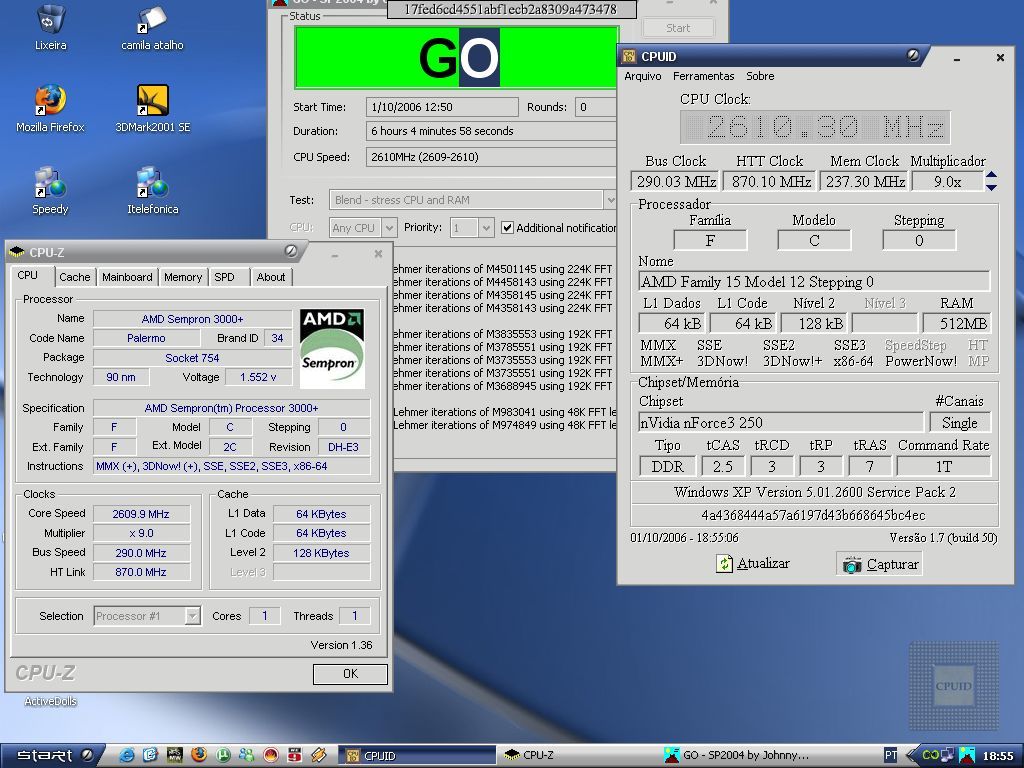Open the Lixeira recycle bin icon

[x=50, y=27]
